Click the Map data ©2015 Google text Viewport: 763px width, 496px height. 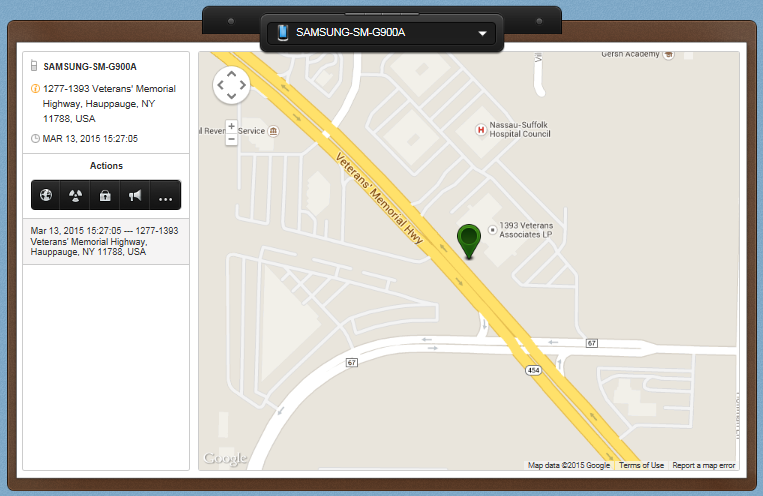click(x=569, y=465)
